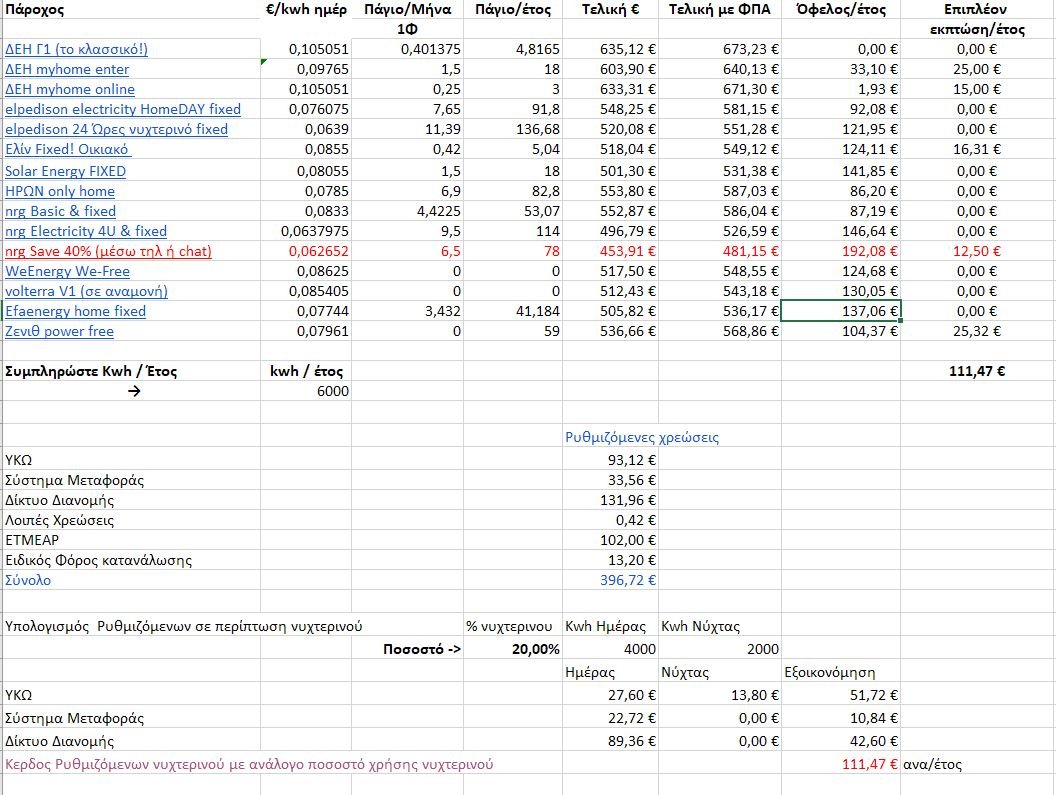Open the Efaenergy home fixed link
Screen dimensions: 1056x795
tap(75, 311)
